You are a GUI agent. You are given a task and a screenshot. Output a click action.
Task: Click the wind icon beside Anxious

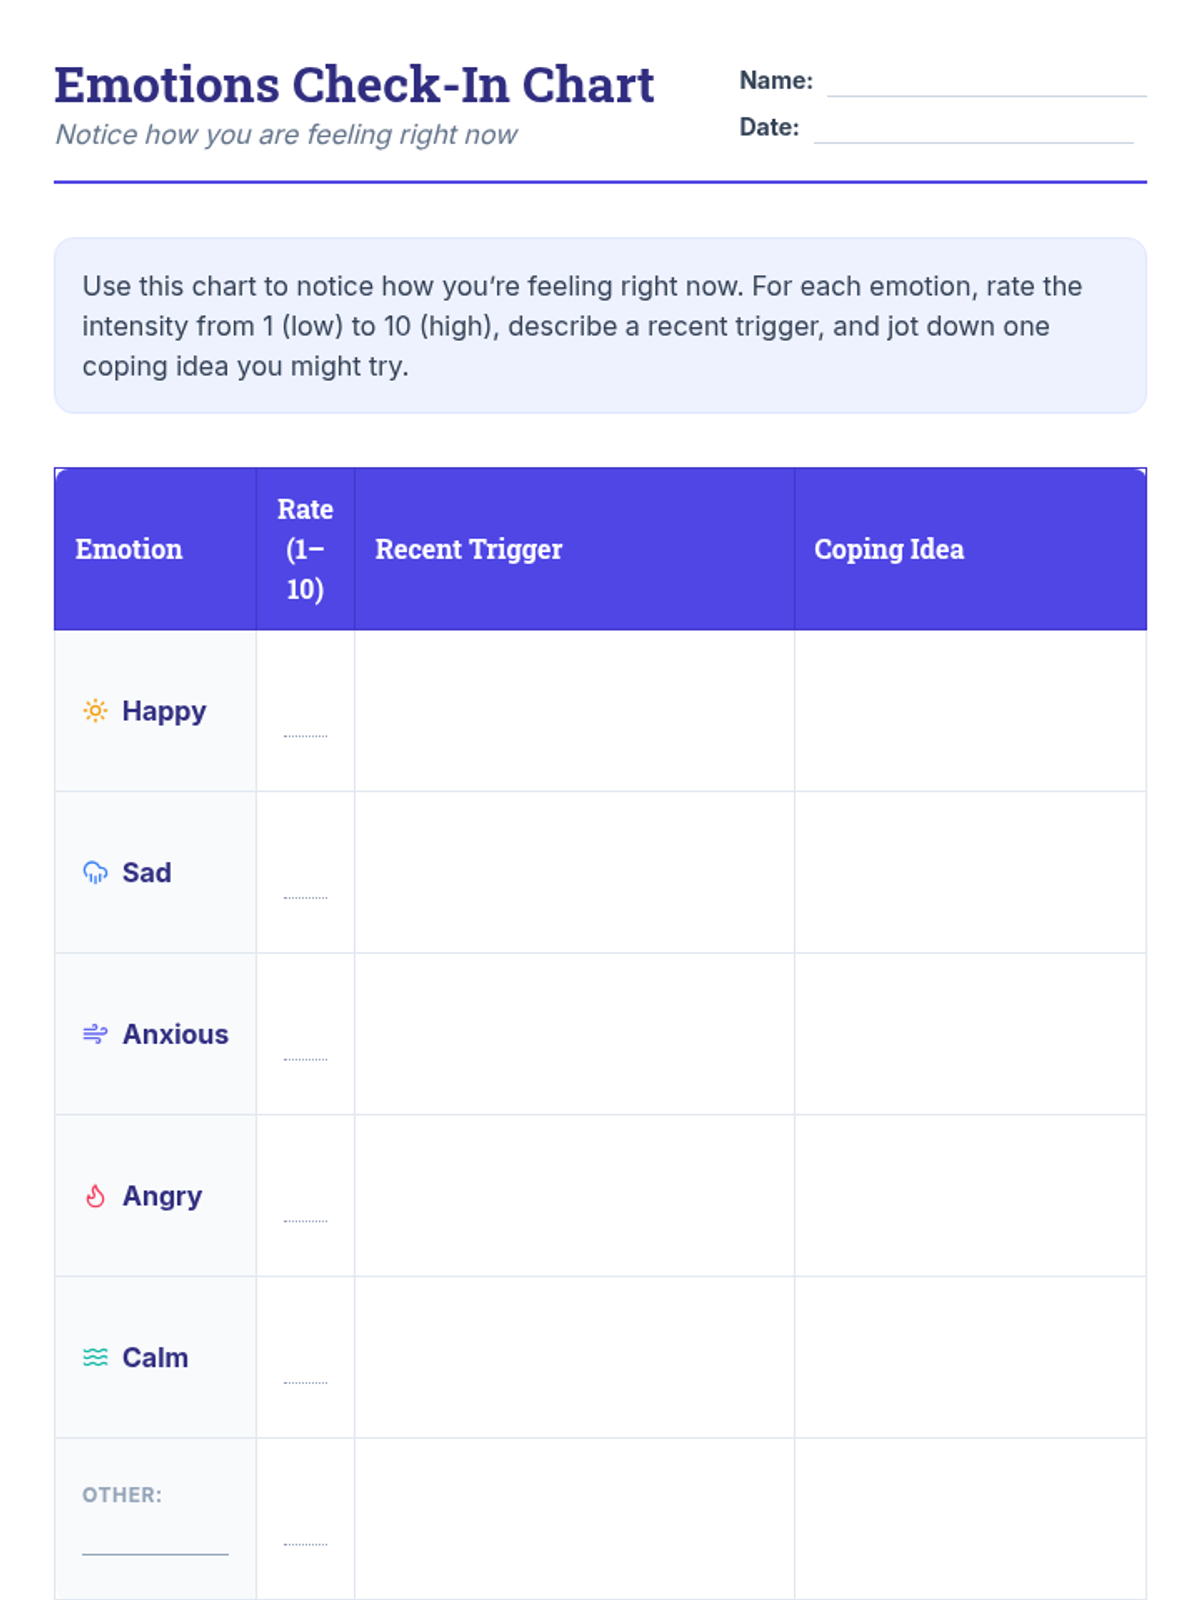click(x=95, y=1034)
